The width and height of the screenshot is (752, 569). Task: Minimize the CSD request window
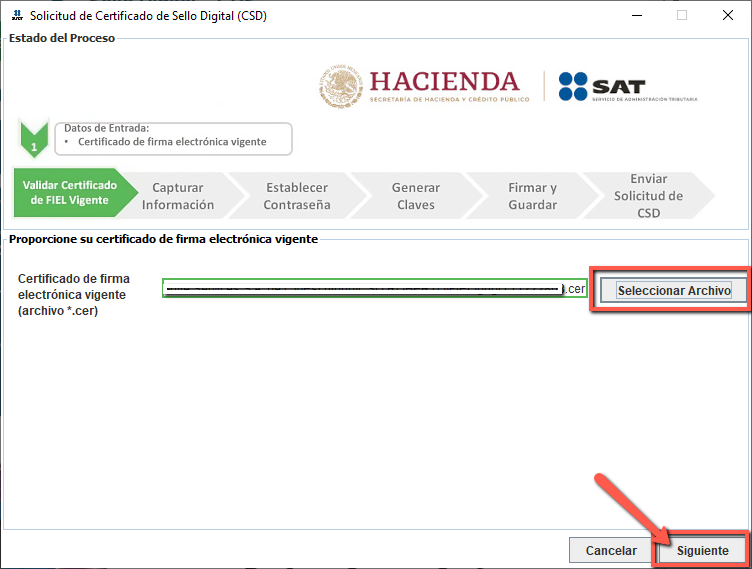point(637,16)
